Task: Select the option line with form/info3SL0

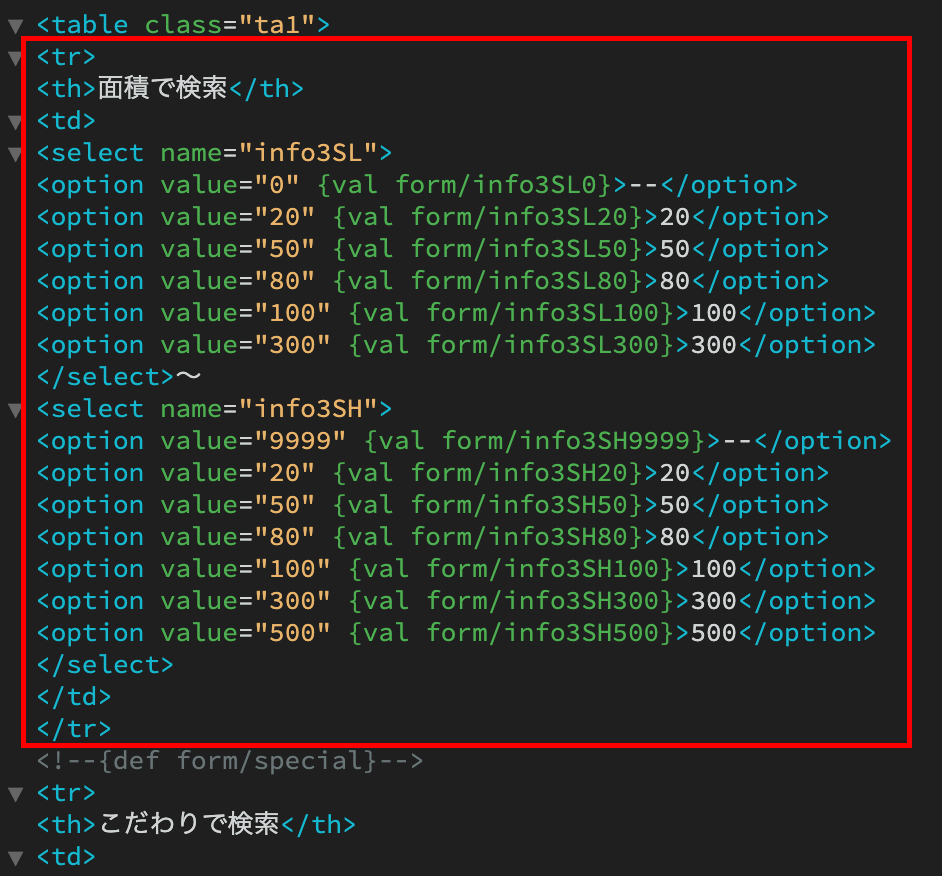Action: click(417, 184)
